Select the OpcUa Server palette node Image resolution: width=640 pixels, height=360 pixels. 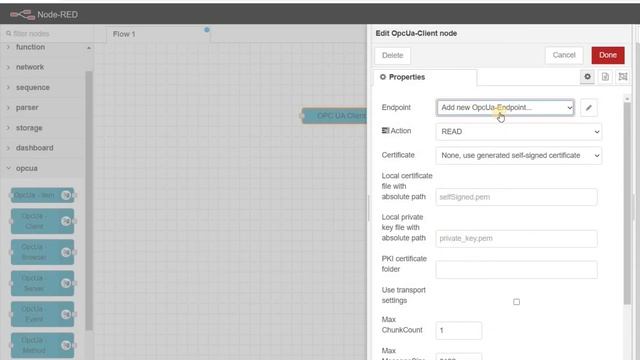(42, 283)
